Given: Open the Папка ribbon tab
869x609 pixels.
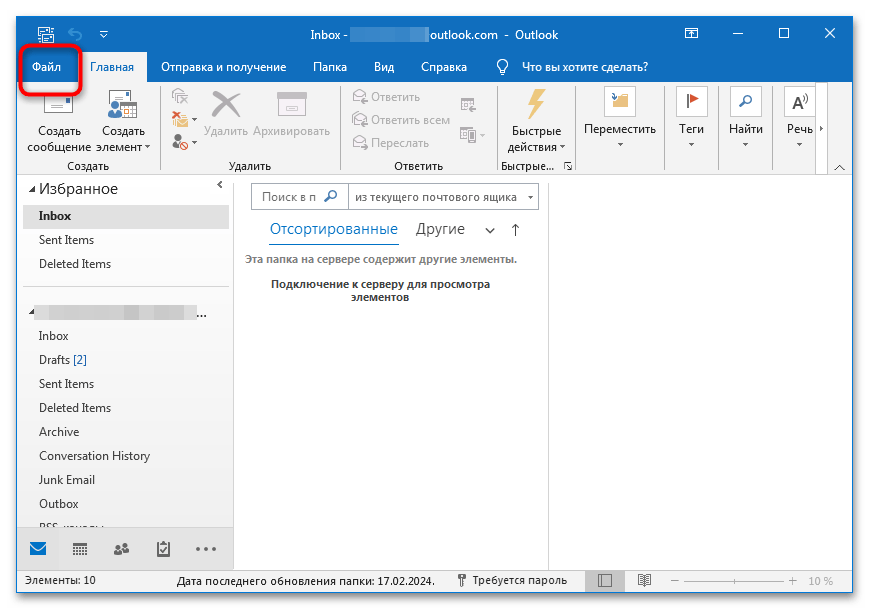Looking at the screenshot, I should [330, 67].
